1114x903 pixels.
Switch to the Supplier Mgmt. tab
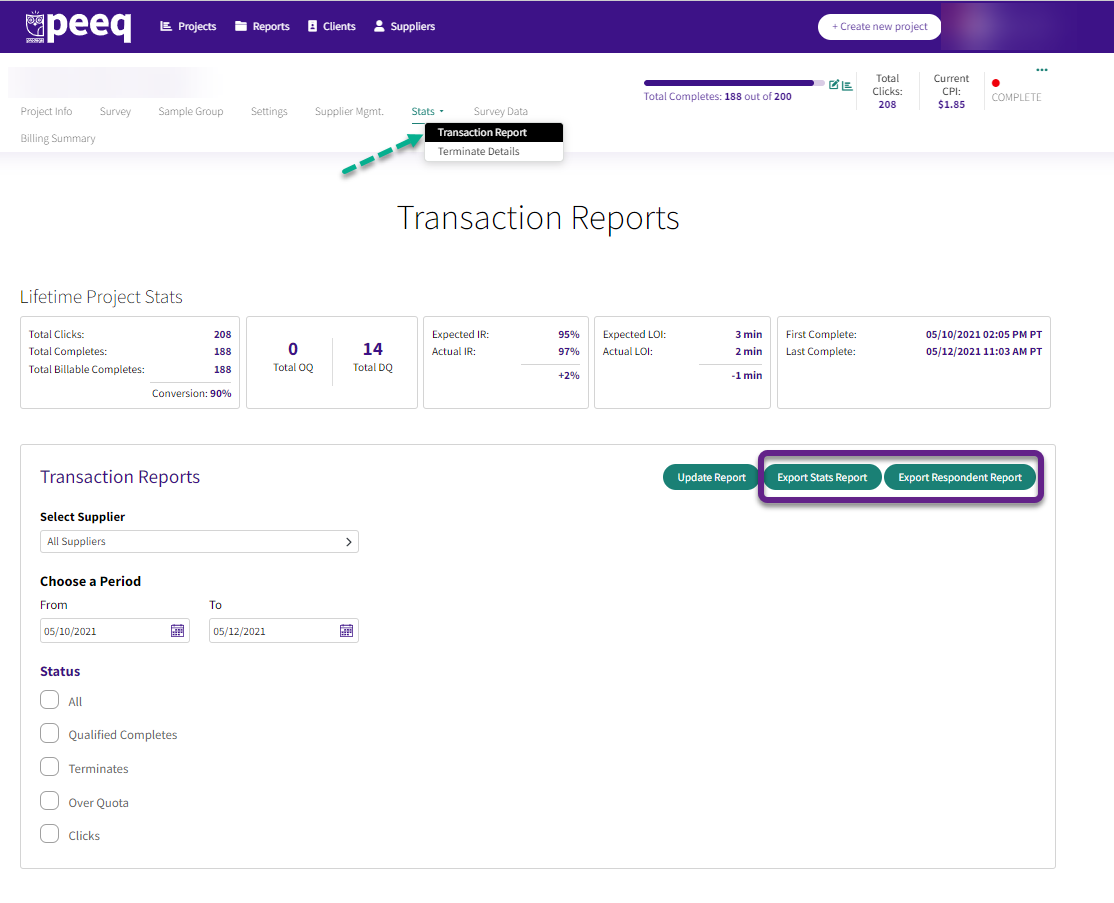point(349,112)
